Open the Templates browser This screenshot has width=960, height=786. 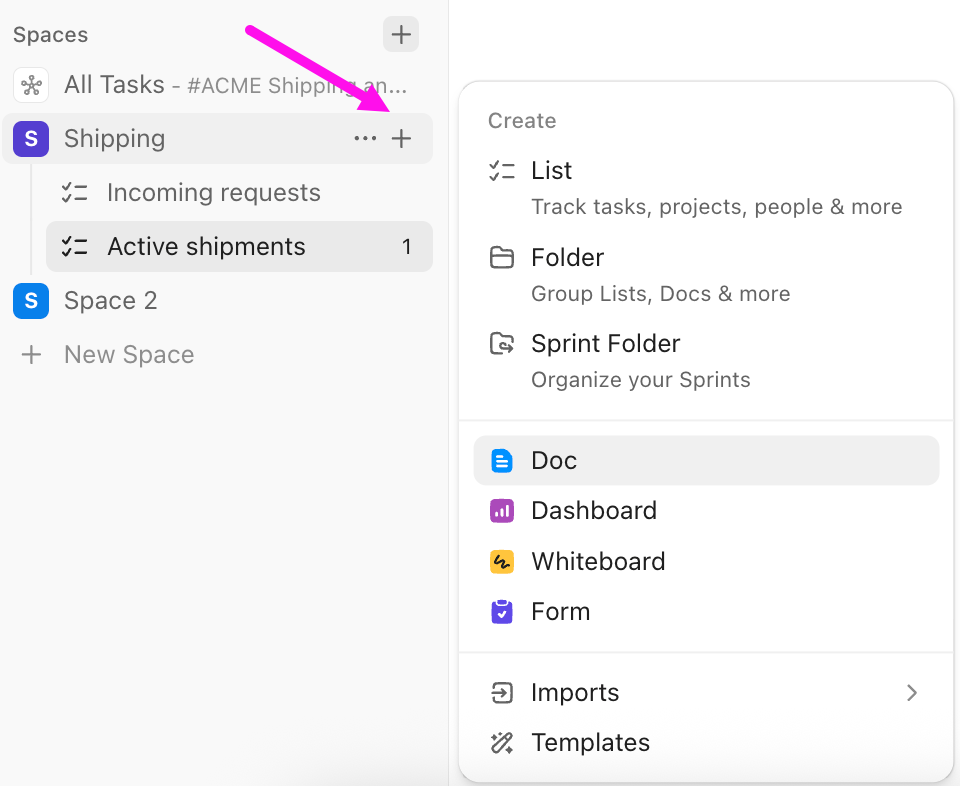[590, 742]
